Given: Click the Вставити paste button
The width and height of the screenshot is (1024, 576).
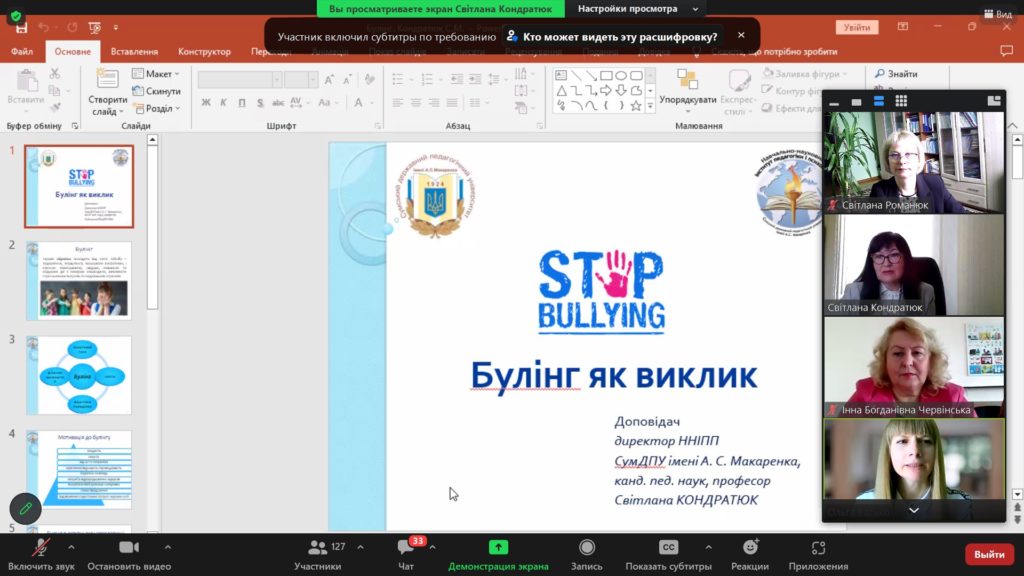Looking at the screenshot, I should (26, 88).
